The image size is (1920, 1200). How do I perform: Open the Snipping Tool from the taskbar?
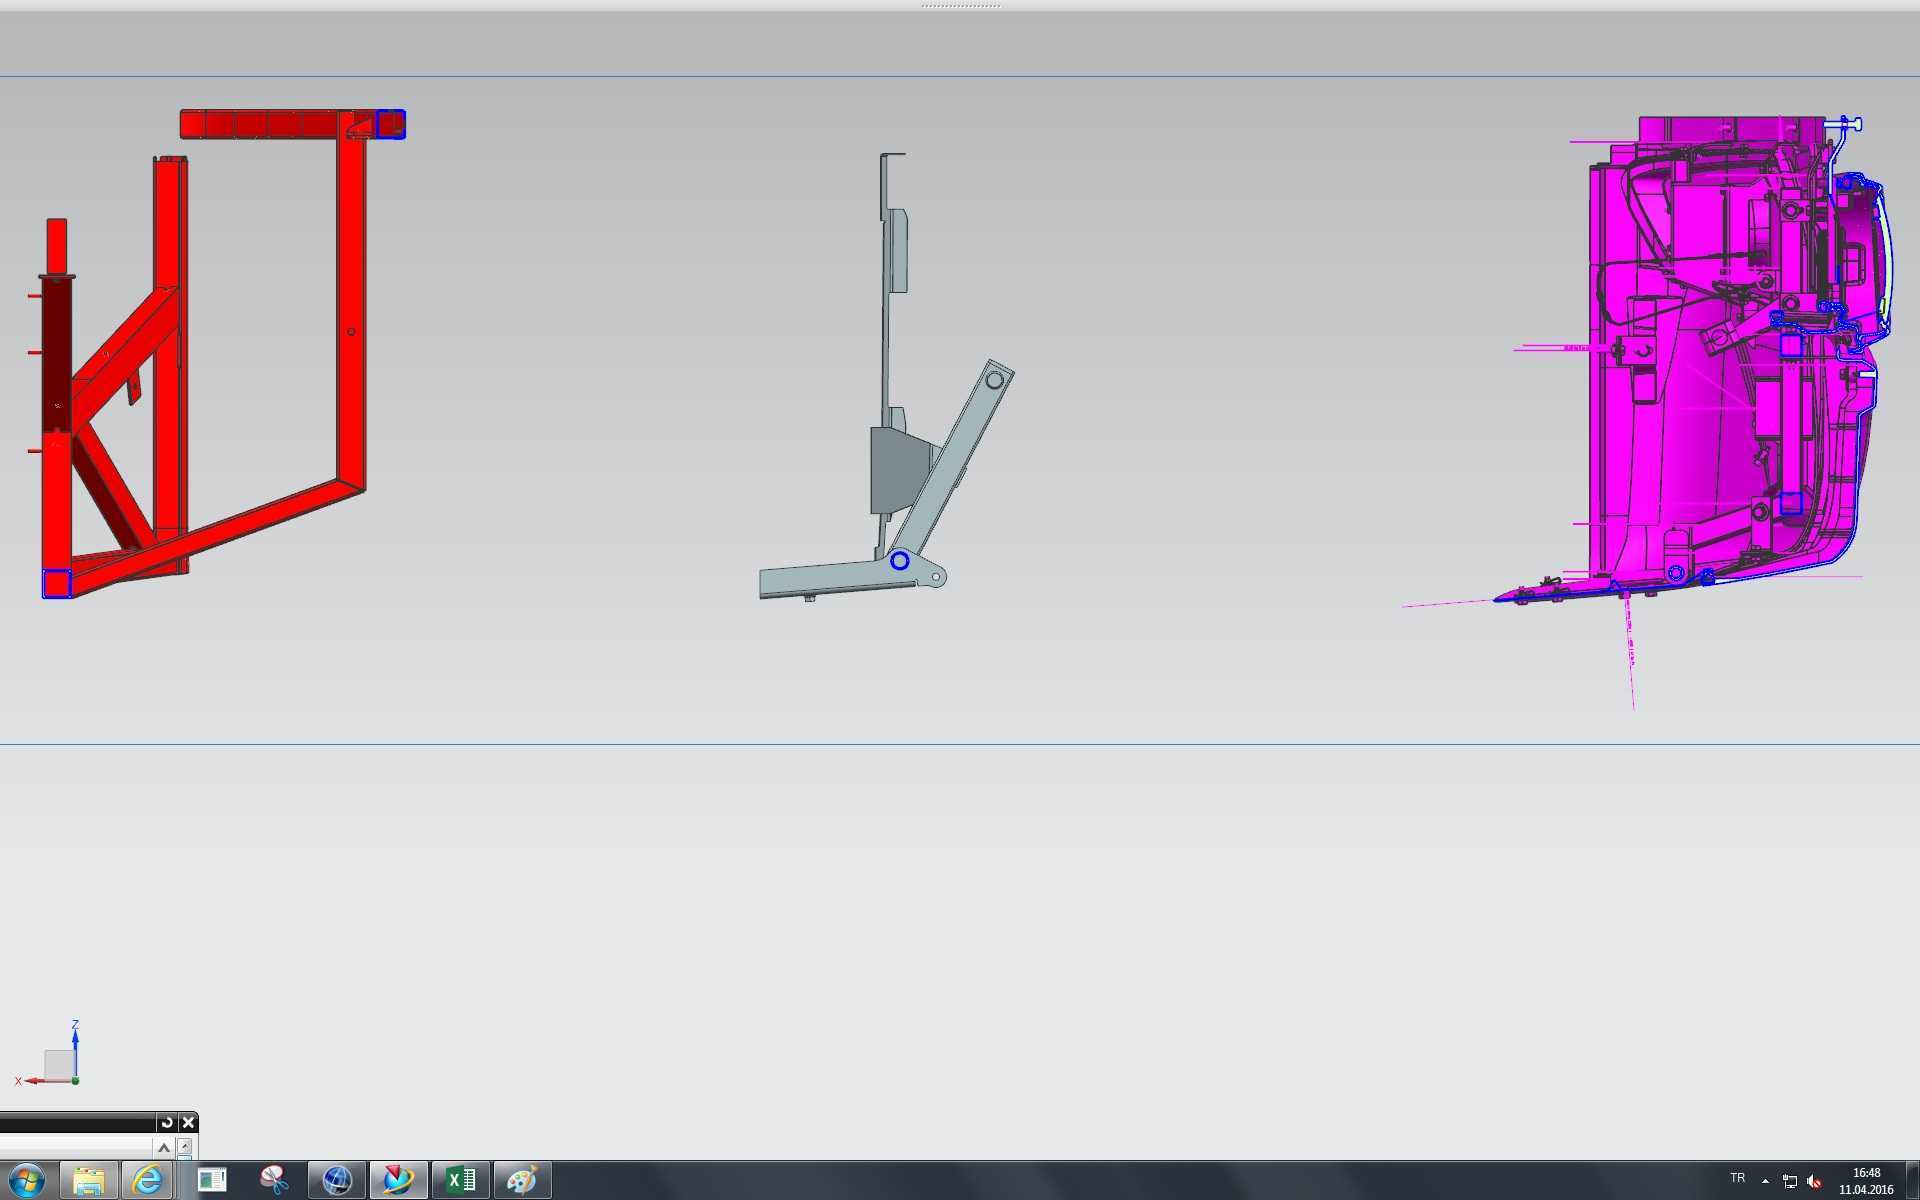(274, 1181)
